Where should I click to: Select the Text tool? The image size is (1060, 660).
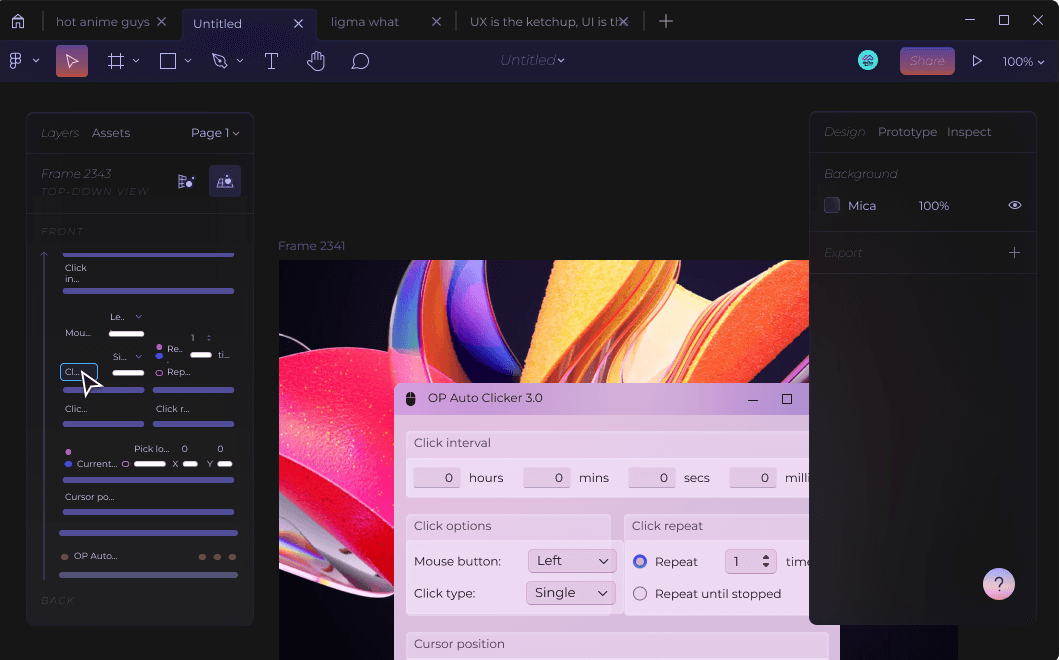[x=271, y=61]
